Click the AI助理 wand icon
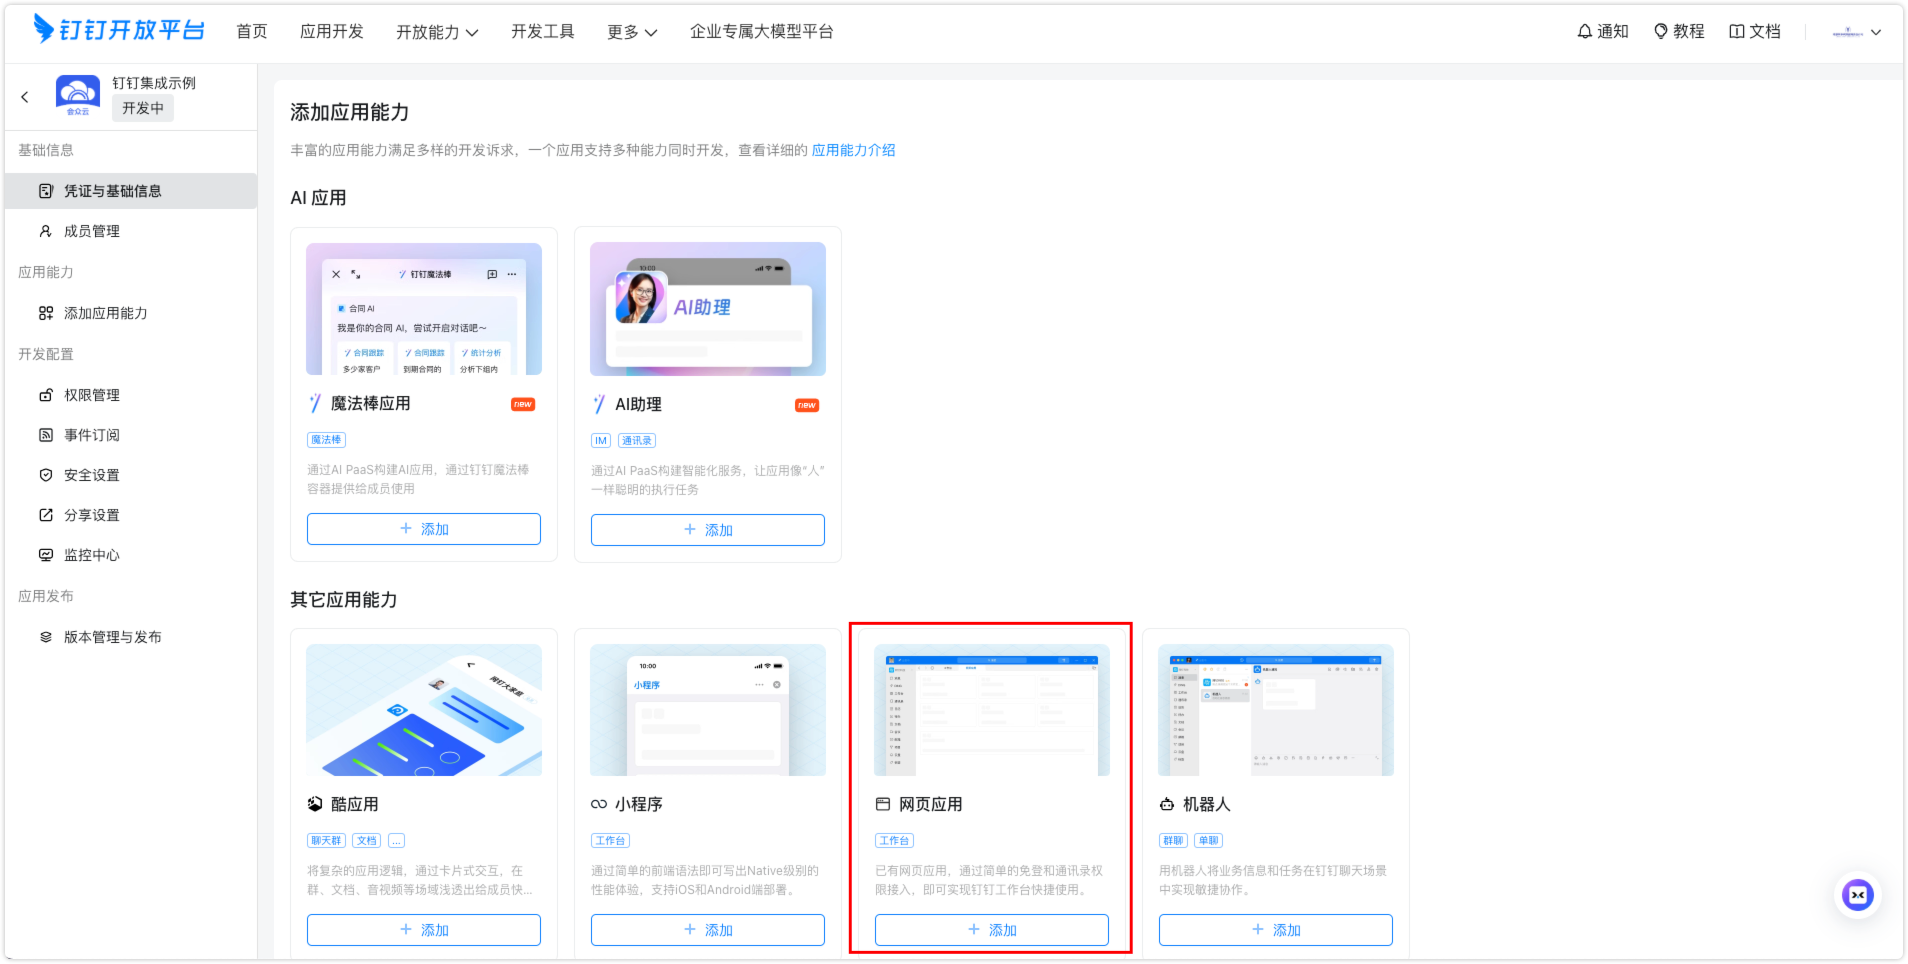 tap(599, 404)
